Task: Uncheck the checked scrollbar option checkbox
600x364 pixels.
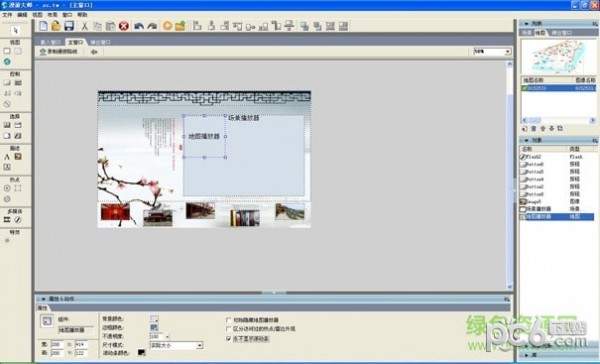Action: (228, 339)
